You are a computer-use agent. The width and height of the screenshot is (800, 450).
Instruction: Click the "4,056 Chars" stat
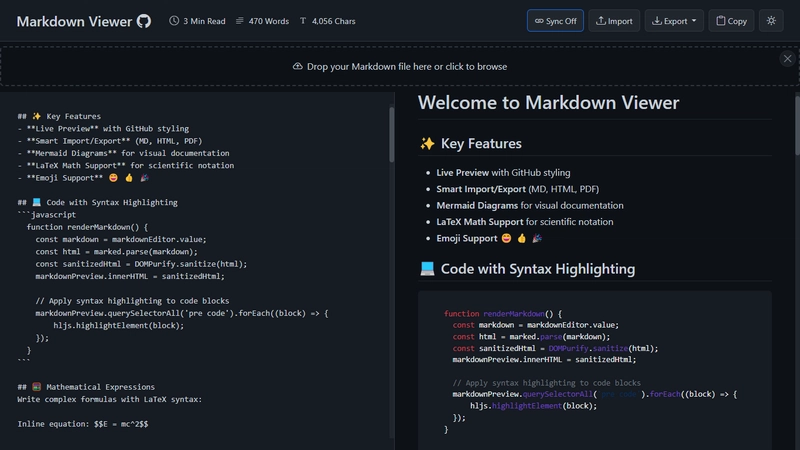point(334,21)
